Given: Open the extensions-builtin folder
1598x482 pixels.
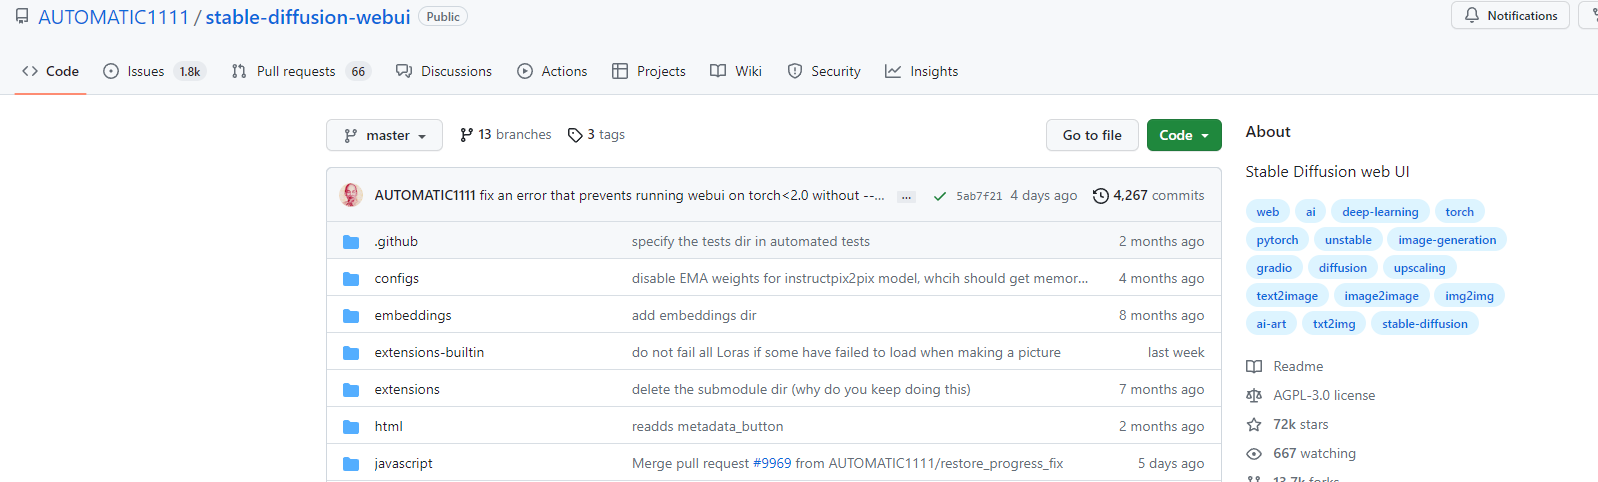Looking at the screenshot, I should [429, 352].
